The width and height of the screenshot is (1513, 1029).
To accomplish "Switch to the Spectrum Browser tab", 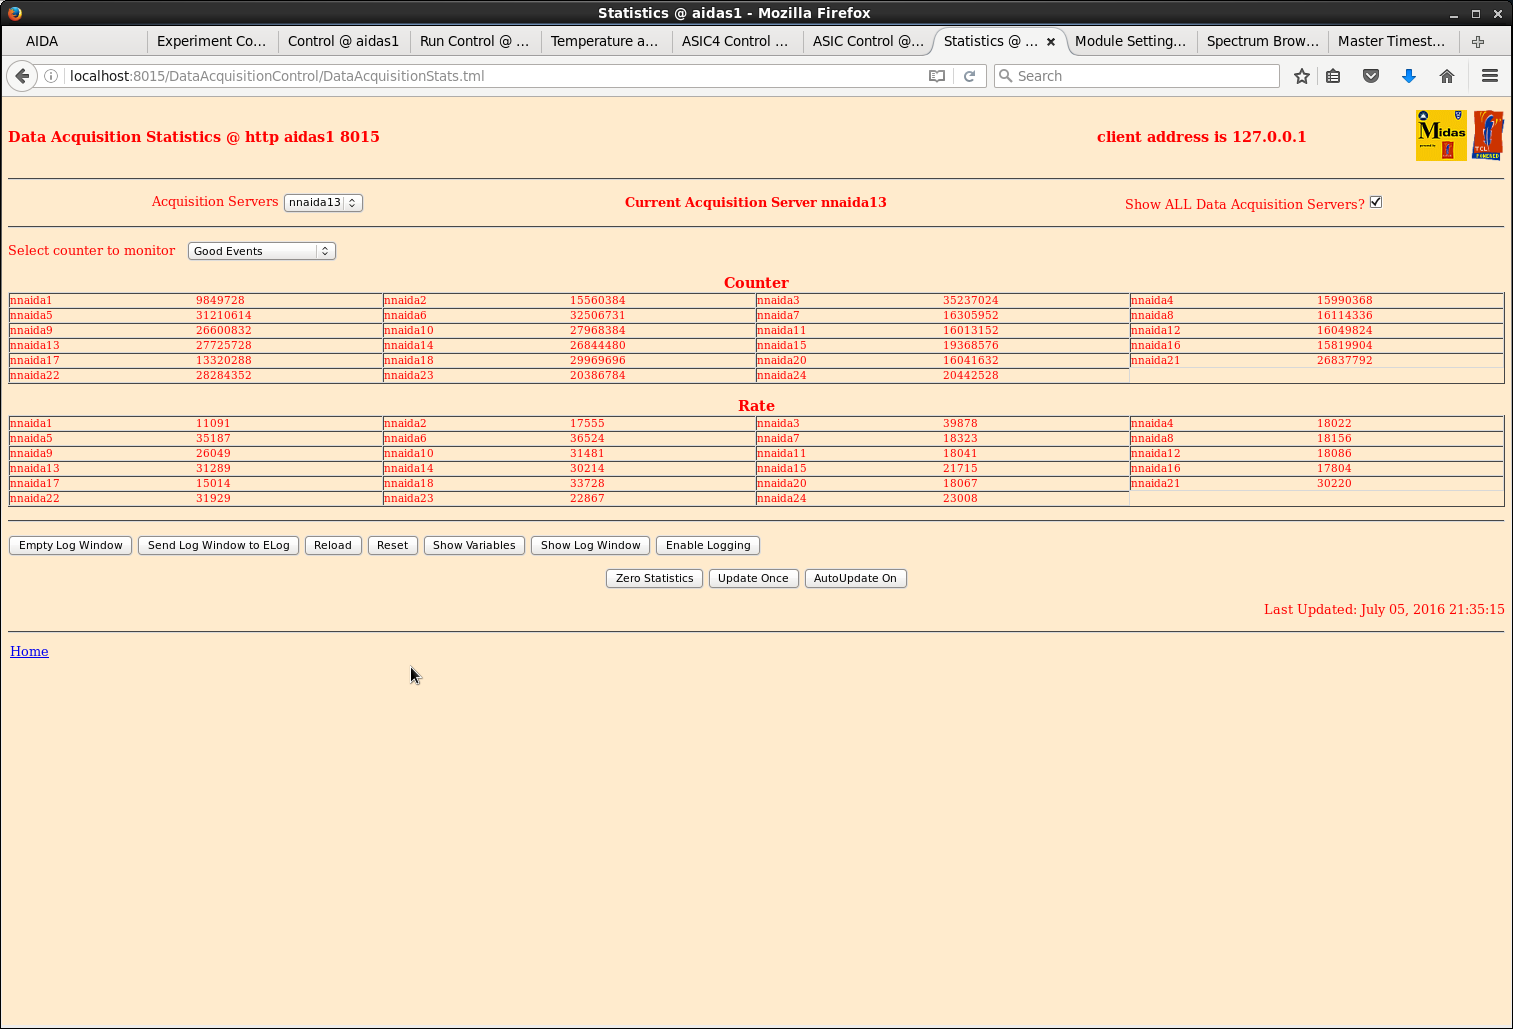I will click(x=1262, y=41).
